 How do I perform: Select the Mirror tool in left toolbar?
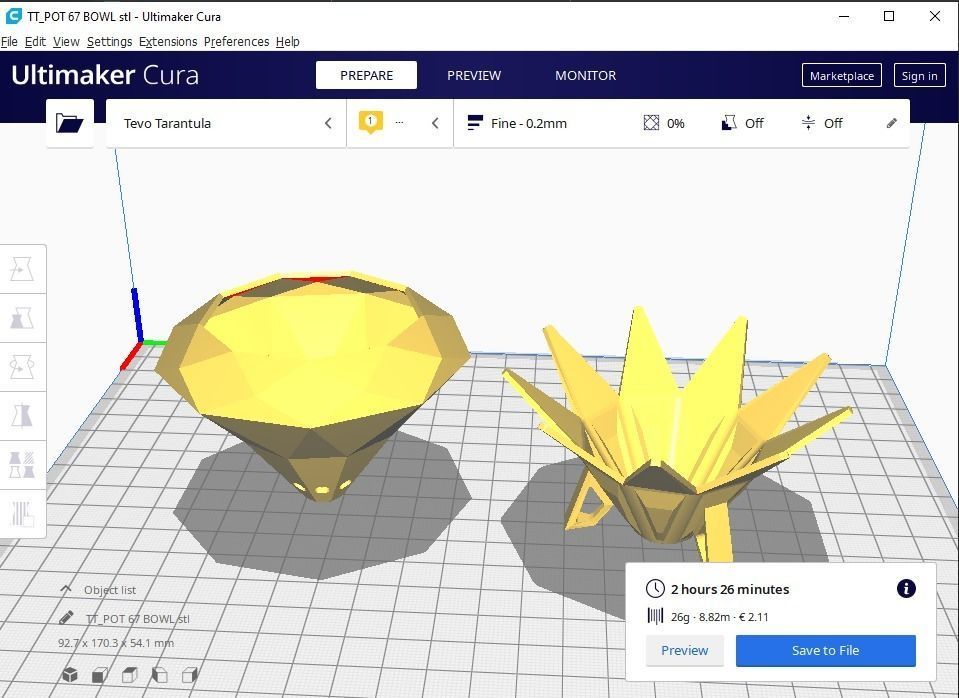tap(22, 416)
